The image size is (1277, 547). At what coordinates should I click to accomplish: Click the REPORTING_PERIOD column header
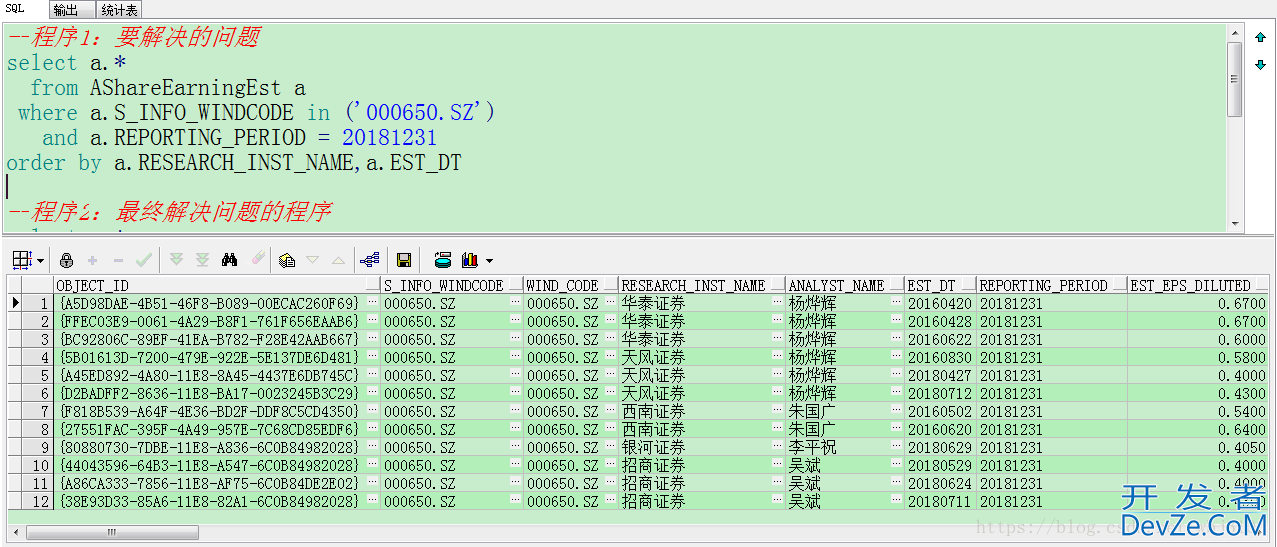click(x=1051, y=285)
